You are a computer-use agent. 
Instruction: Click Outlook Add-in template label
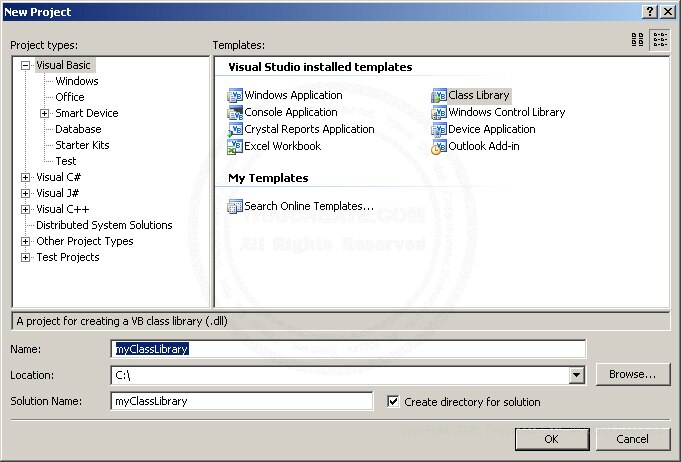(484, 146)
